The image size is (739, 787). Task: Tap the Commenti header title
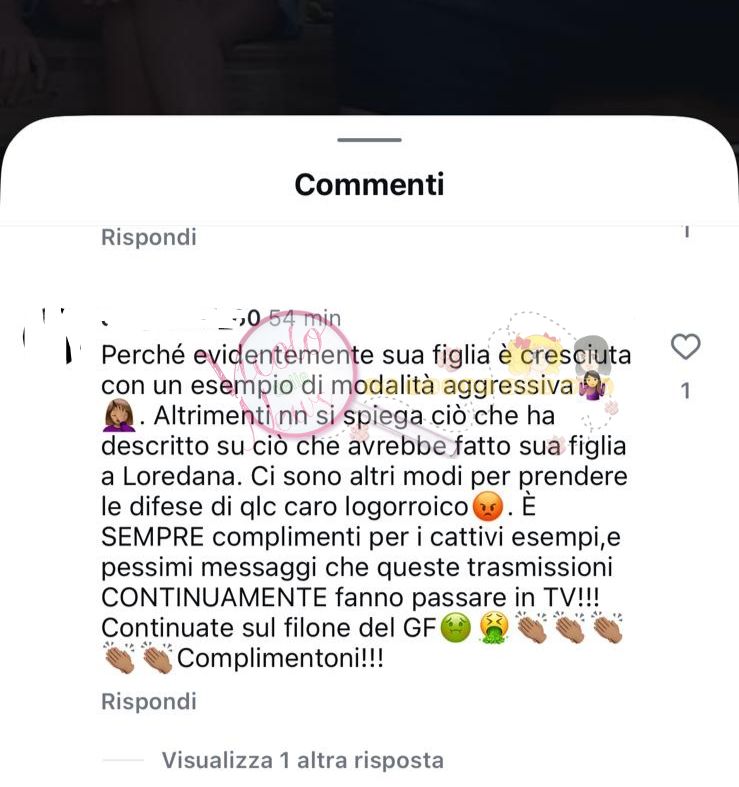tap(370, 184)
